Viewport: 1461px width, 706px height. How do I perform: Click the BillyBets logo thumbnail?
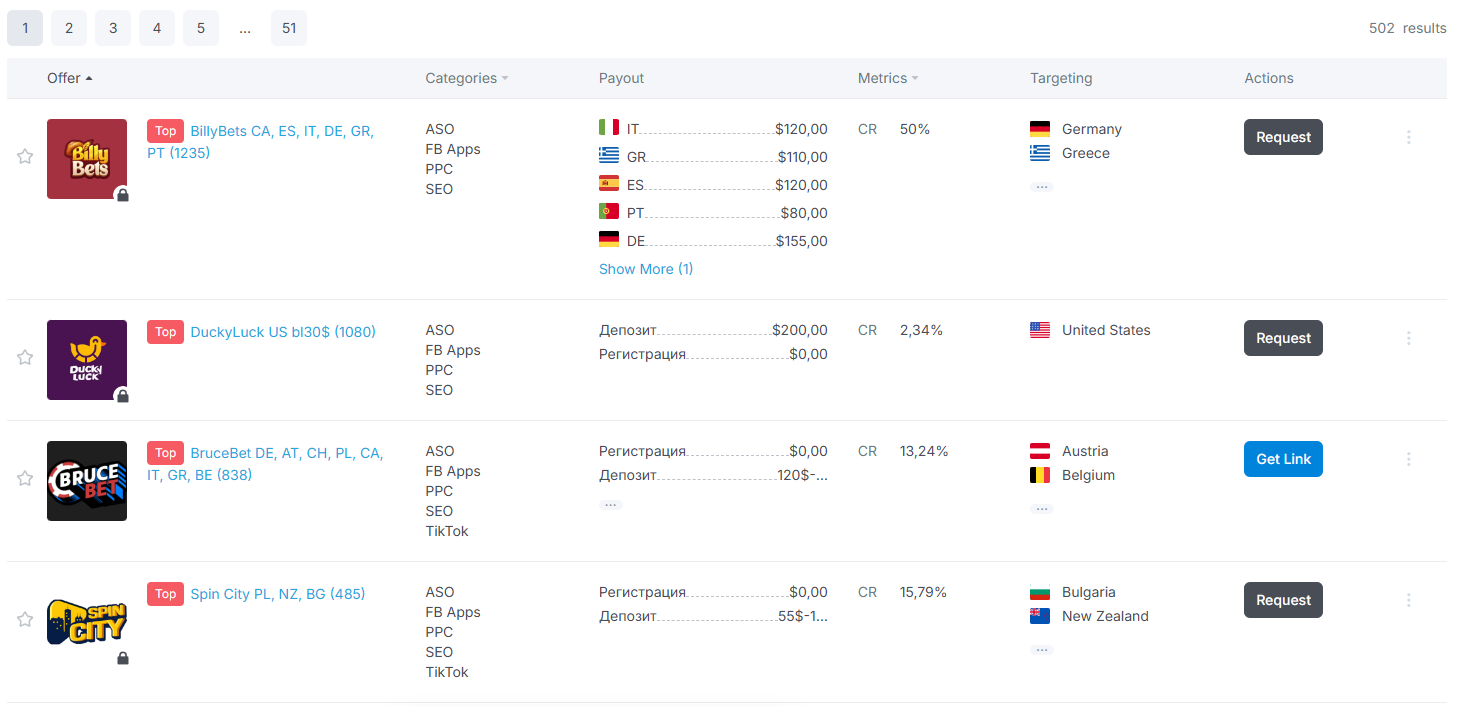[87, 159]
